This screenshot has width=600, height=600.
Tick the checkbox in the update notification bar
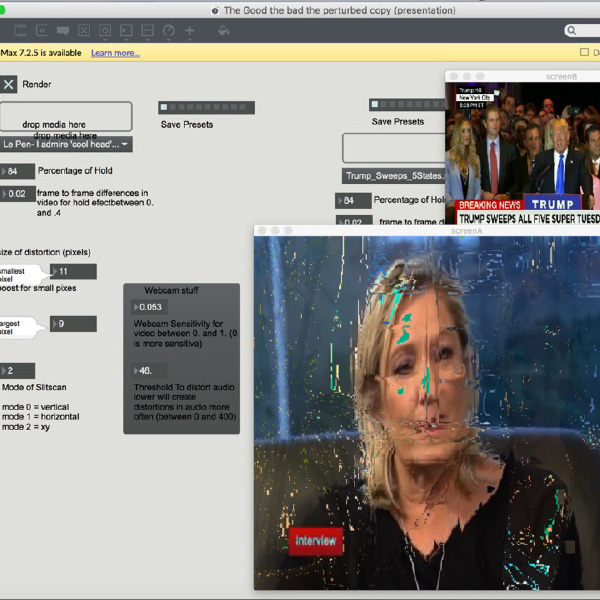pyautogui.click(x=584, y=53)
